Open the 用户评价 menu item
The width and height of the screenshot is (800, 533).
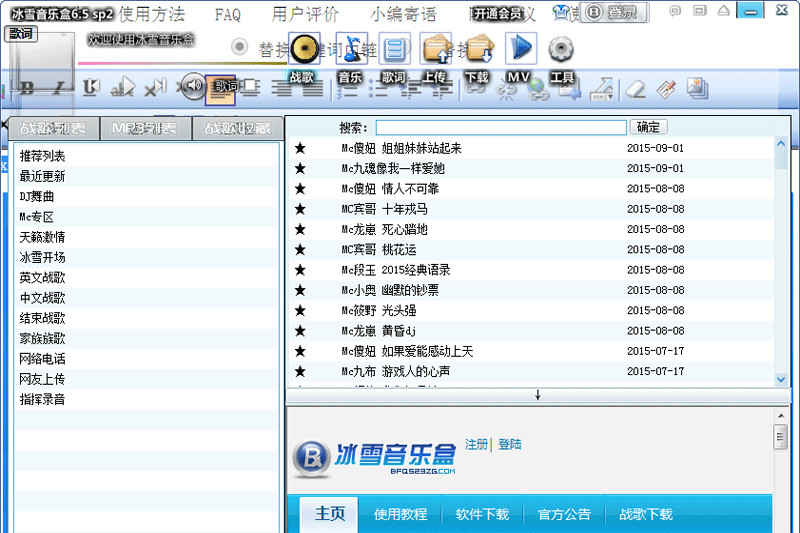coord(305,15)
